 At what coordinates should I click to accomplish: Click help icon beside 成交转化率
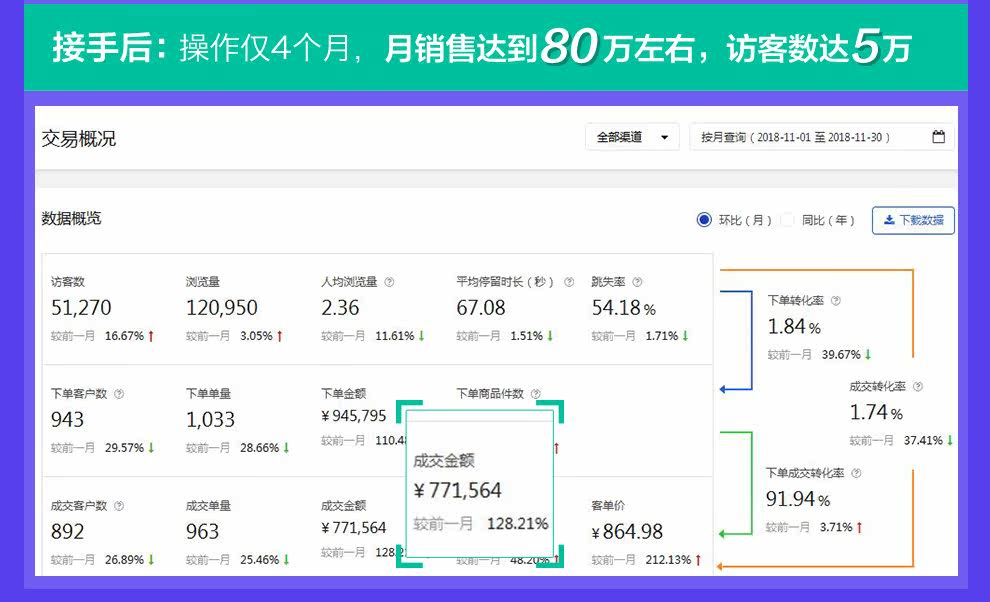pyautogui.click(x=918, y=387)
